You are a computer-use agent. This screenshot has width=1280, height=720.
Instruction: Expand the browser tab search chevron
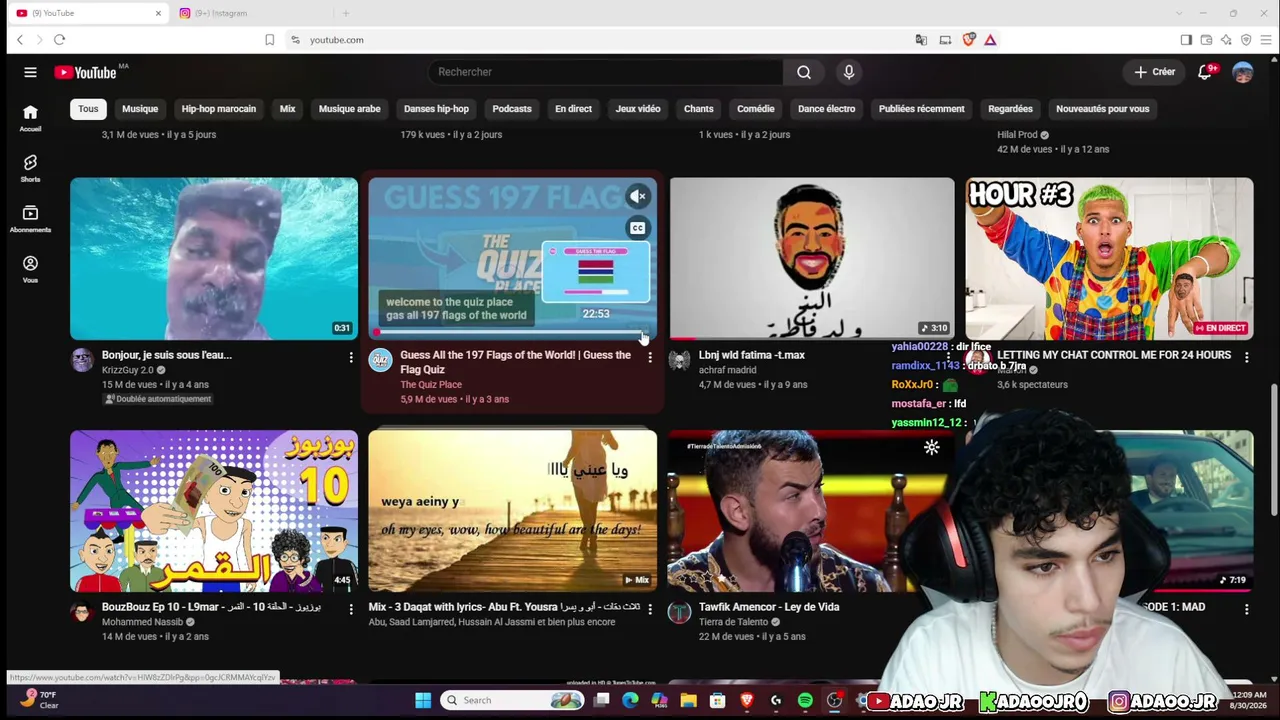coord(1178,13)
